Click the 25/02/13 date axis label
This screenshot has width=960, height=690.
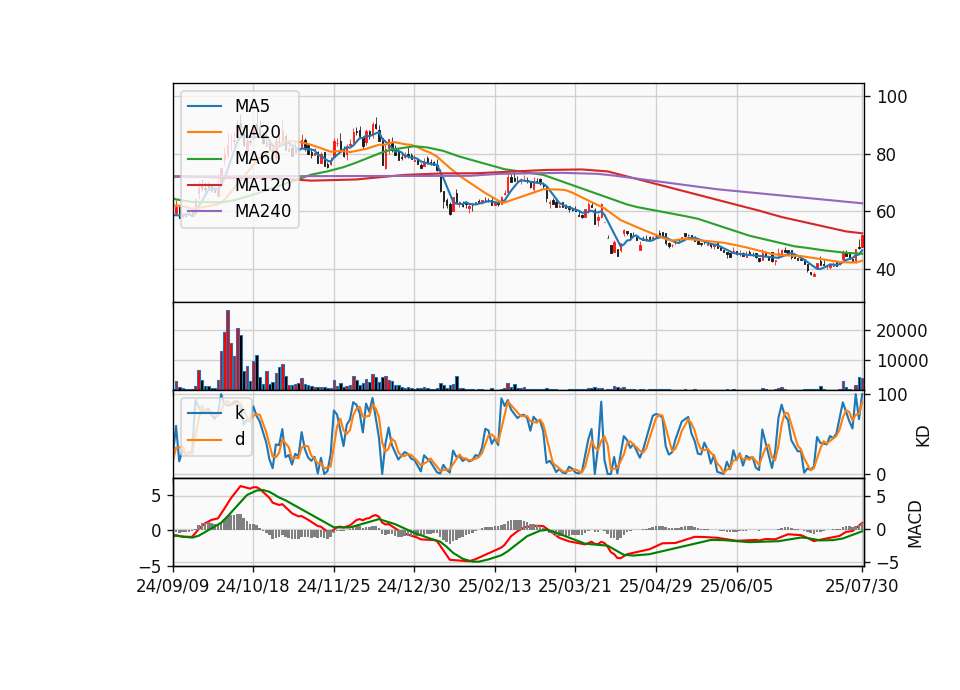495,586
